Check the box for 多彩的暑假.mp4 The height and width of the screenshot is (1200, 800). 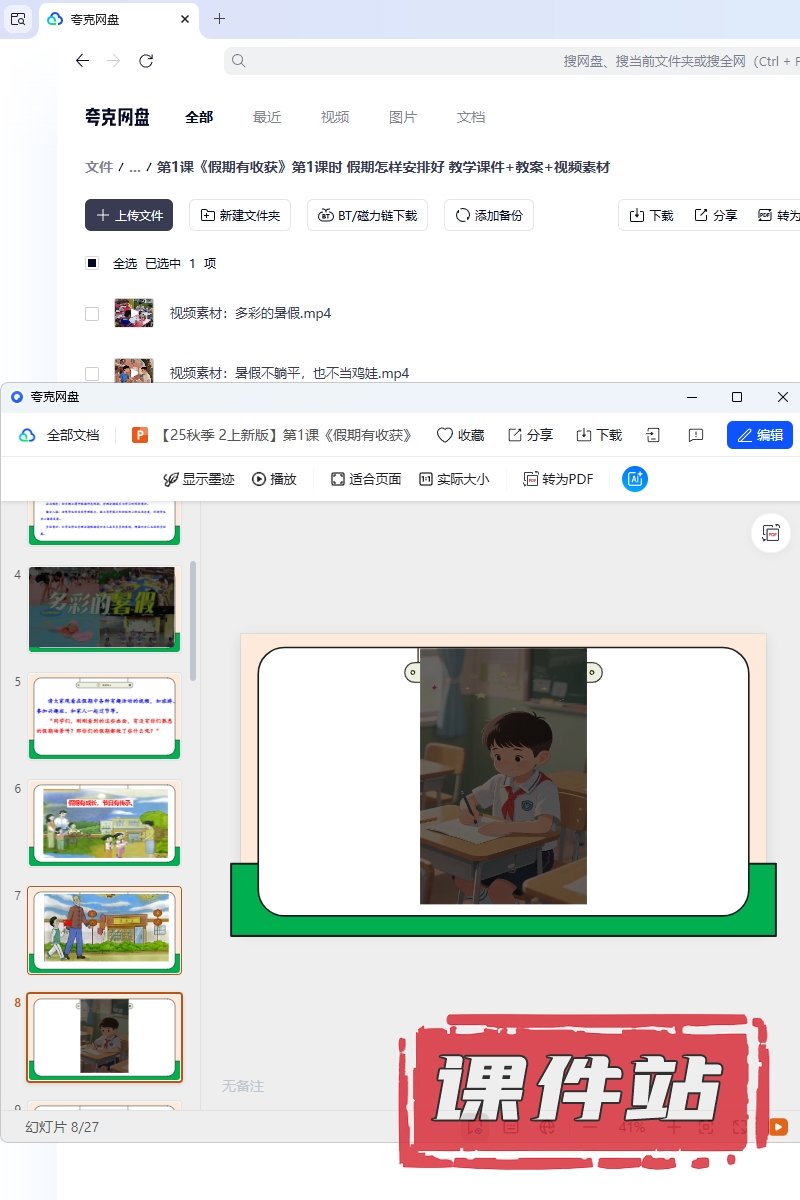[x=92, y=313]
